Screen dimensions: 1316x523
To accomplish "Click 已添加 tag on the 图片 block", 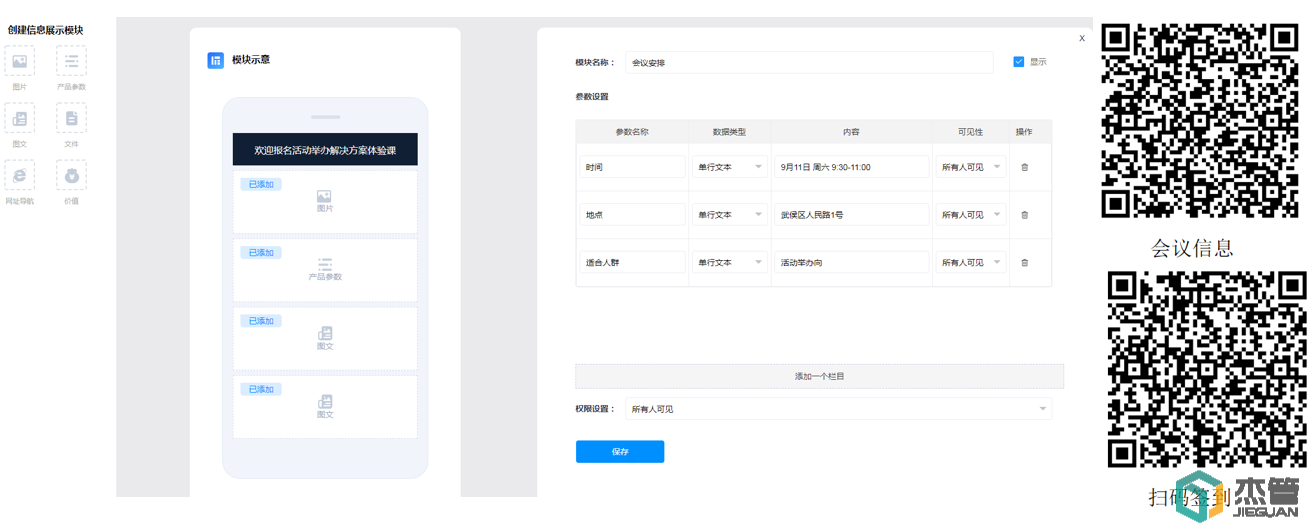I will click(x=261, y=185).
